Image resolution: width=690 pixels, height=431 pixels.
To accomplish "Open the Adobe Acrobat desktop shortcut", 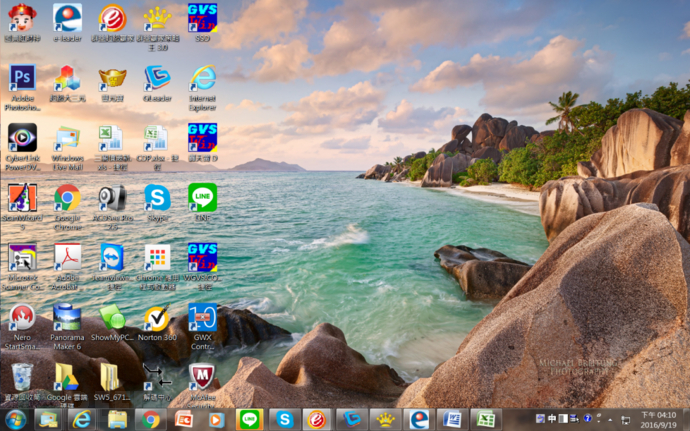I will coord(67,257).
